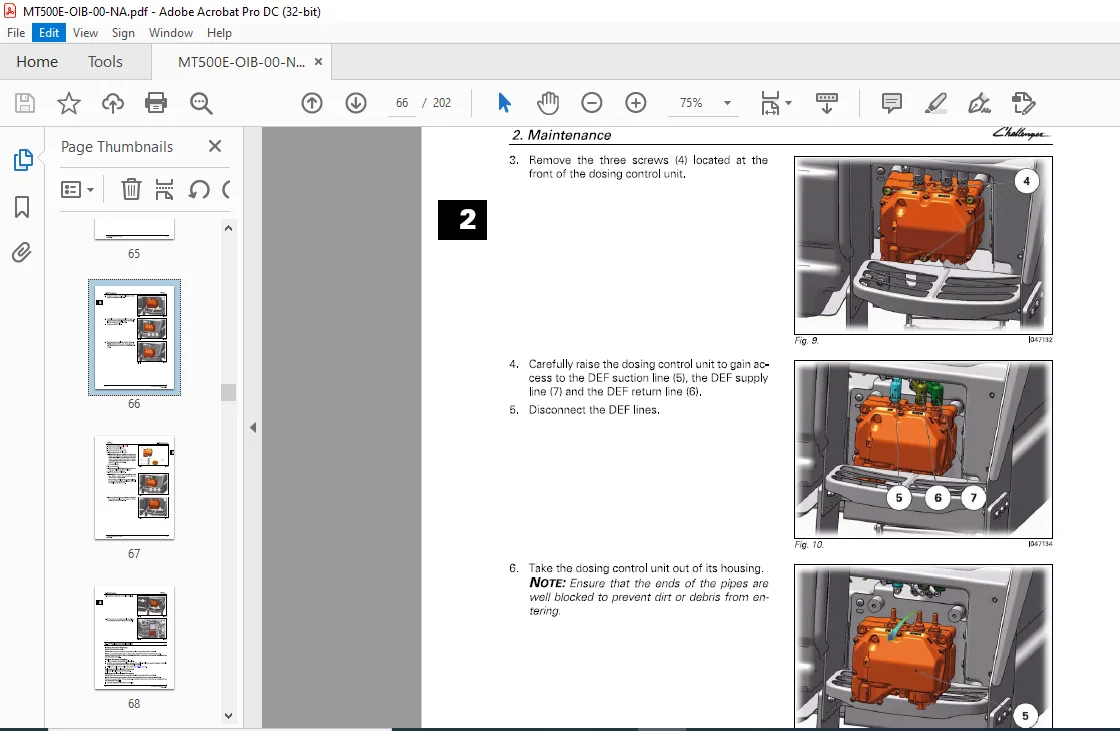Image resolution: width=1120 pixels, height=731 pixels.
Task: Open Bookmarks panel icon
Action: (x=22, y=207)
